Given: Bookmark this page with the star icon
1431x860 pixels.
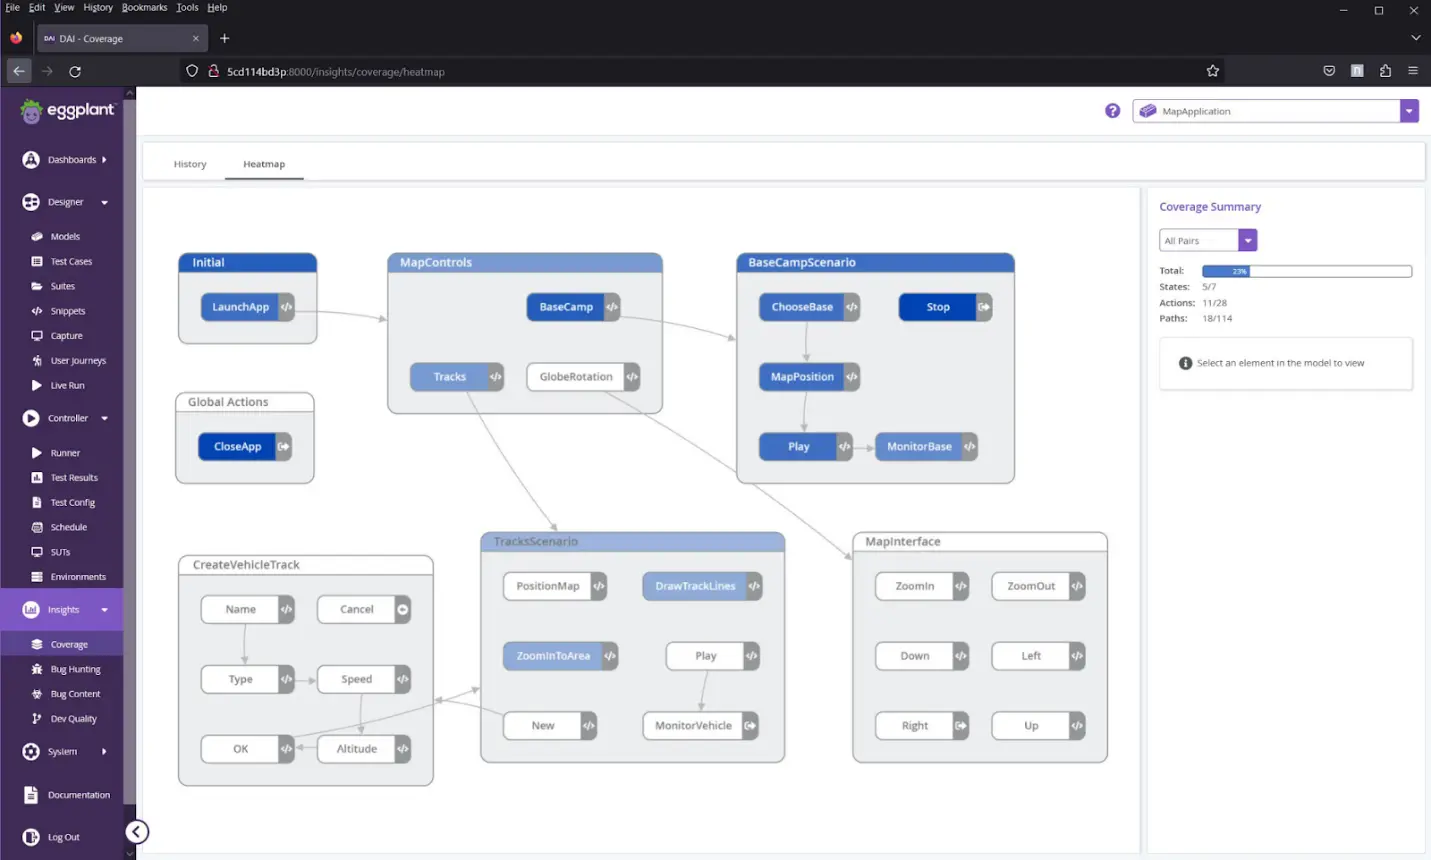Looking at the screenshot, I should (1212, 71).
